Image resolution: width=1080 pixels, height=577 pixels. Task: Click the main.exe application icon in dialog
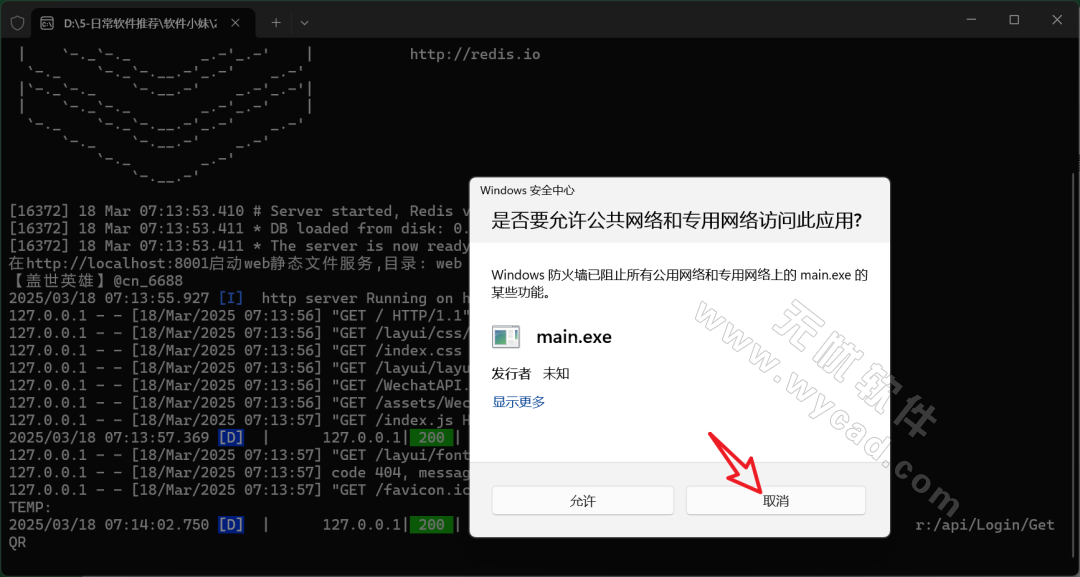pos(506,337)
